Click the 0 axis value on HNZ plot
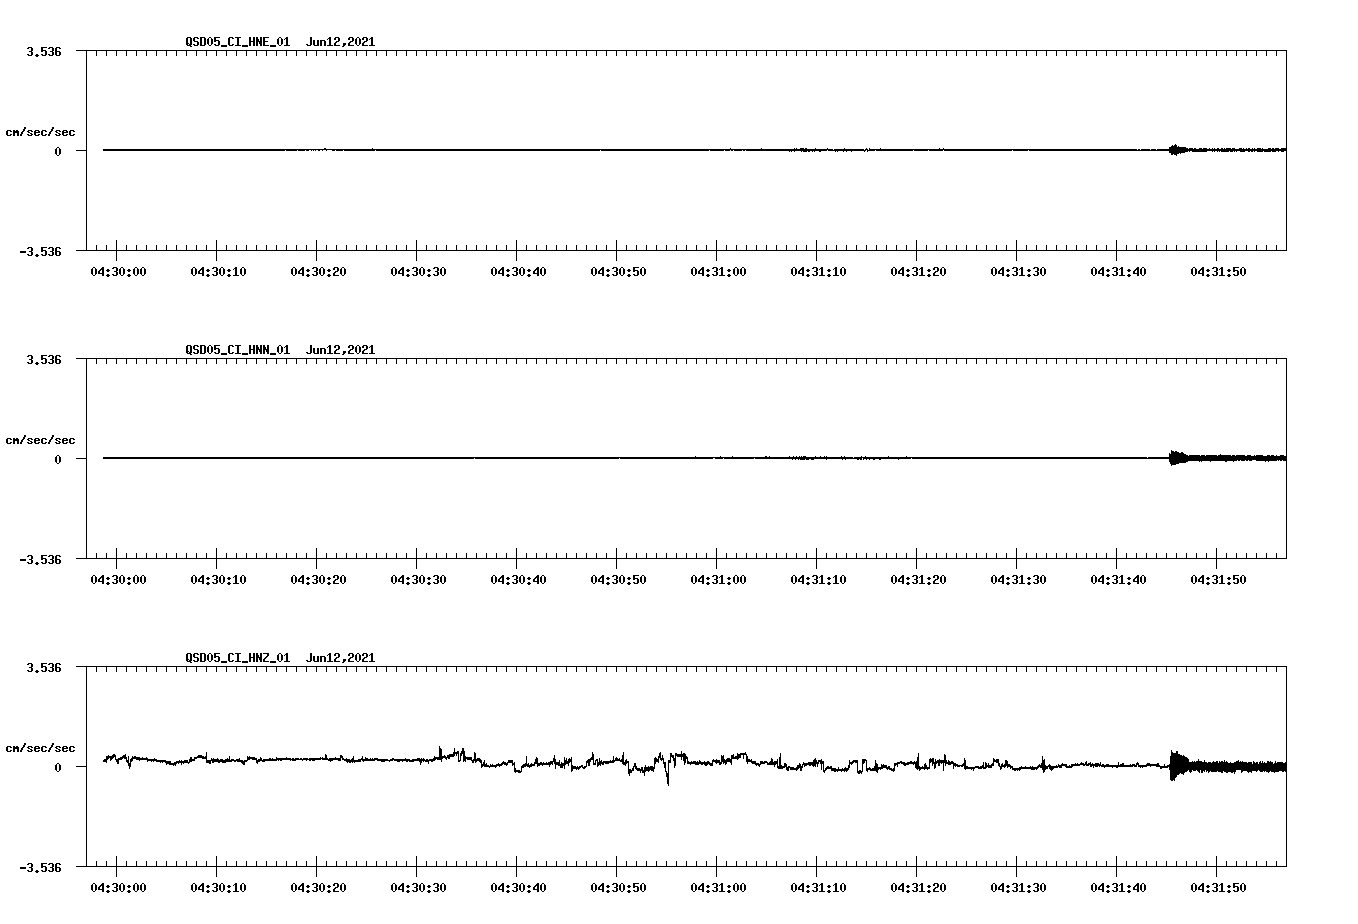Screen dimensions: 1358x924 pos(58,768)
